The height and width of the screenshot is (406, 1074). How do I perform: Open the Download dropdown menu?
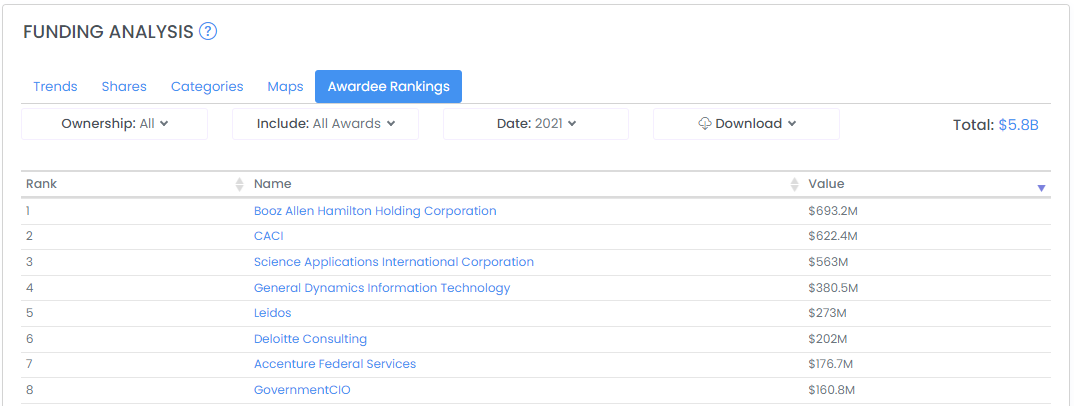[x=746, y=124]
